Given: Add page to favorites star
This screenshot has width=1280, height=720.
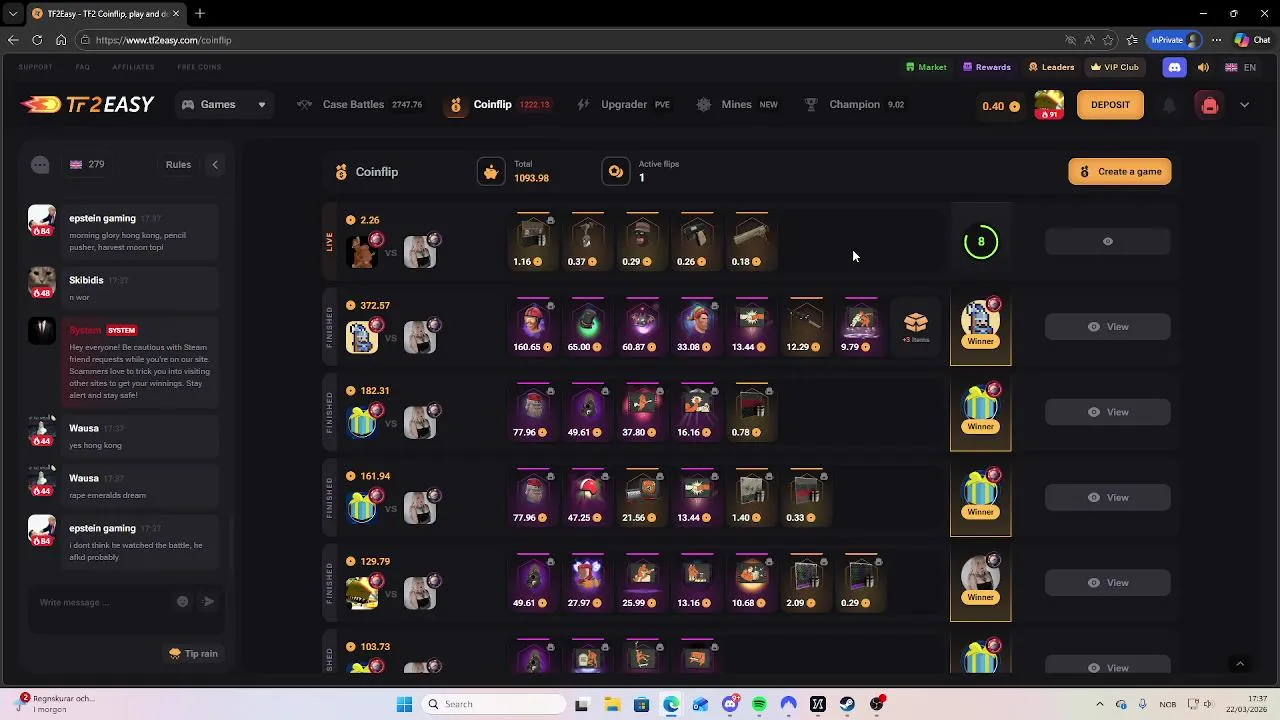Looking at the screenshot, I should (1108, 40).
